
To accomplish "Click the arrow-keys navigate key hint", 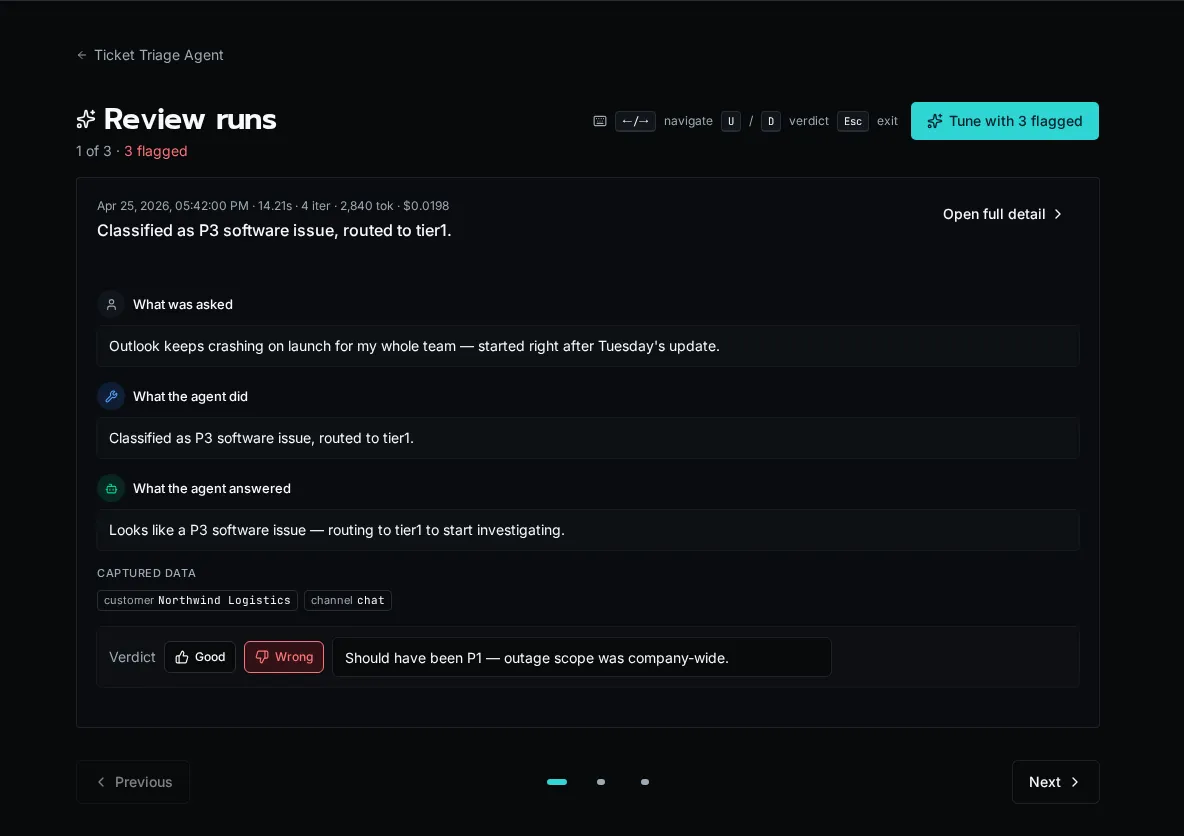I will point(635,121).
